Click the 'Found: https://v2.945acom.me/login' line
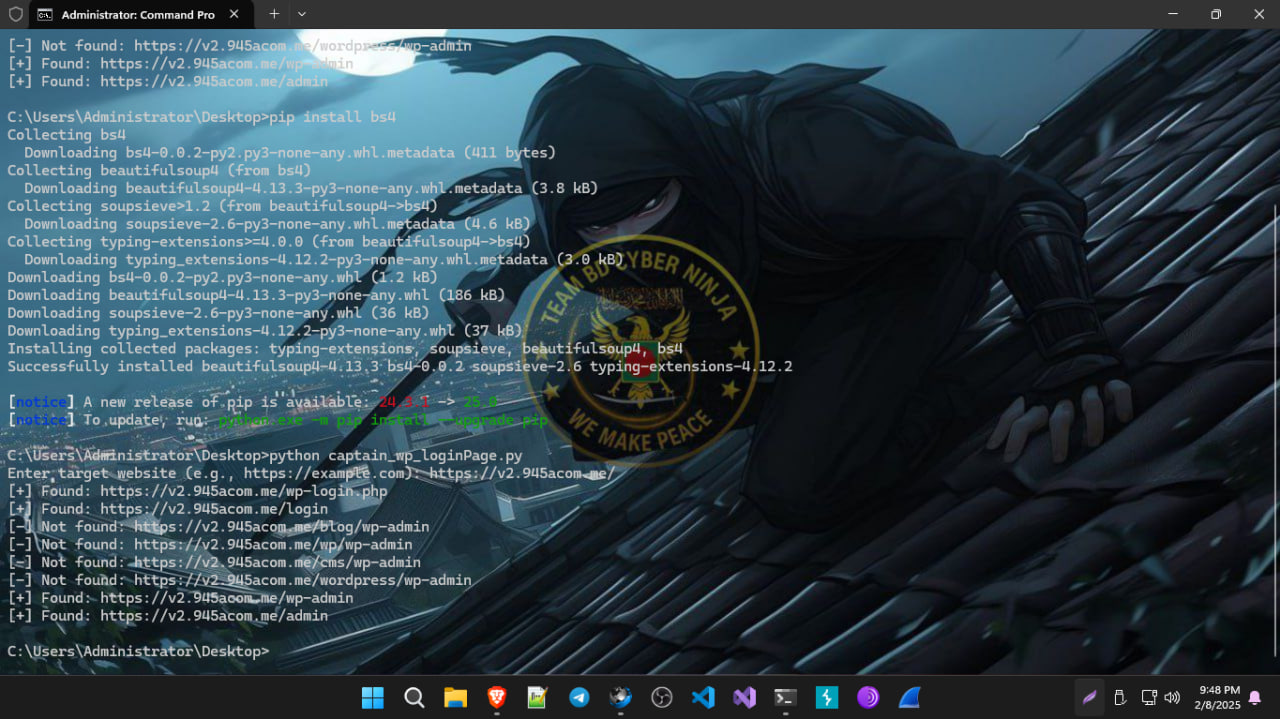Screen dimensions: 1280x719 tap(167, 509)
